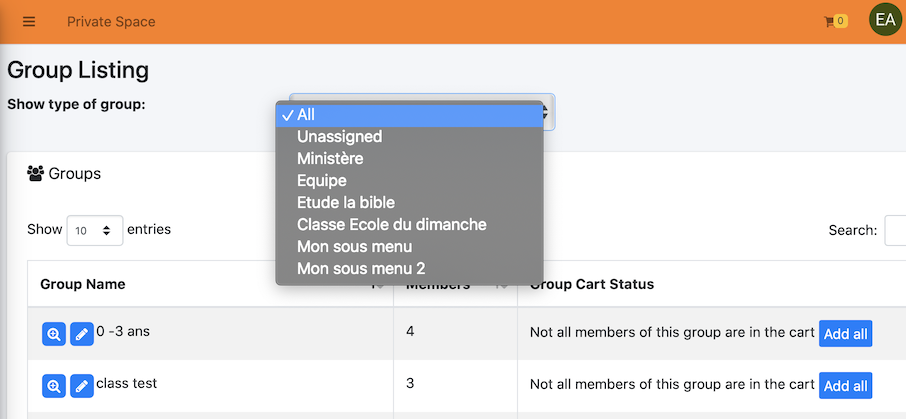Open the show entries count dropdown

(95, 230)
